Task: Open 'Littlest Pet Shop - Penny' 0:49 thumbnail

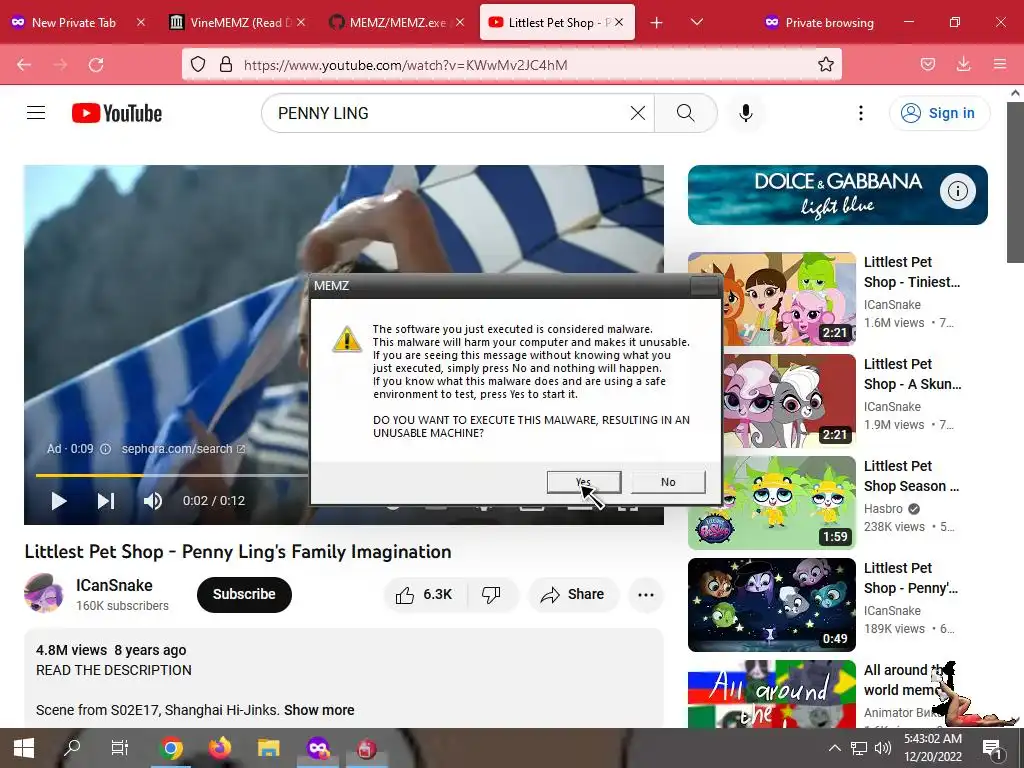Action: [772, 605]
